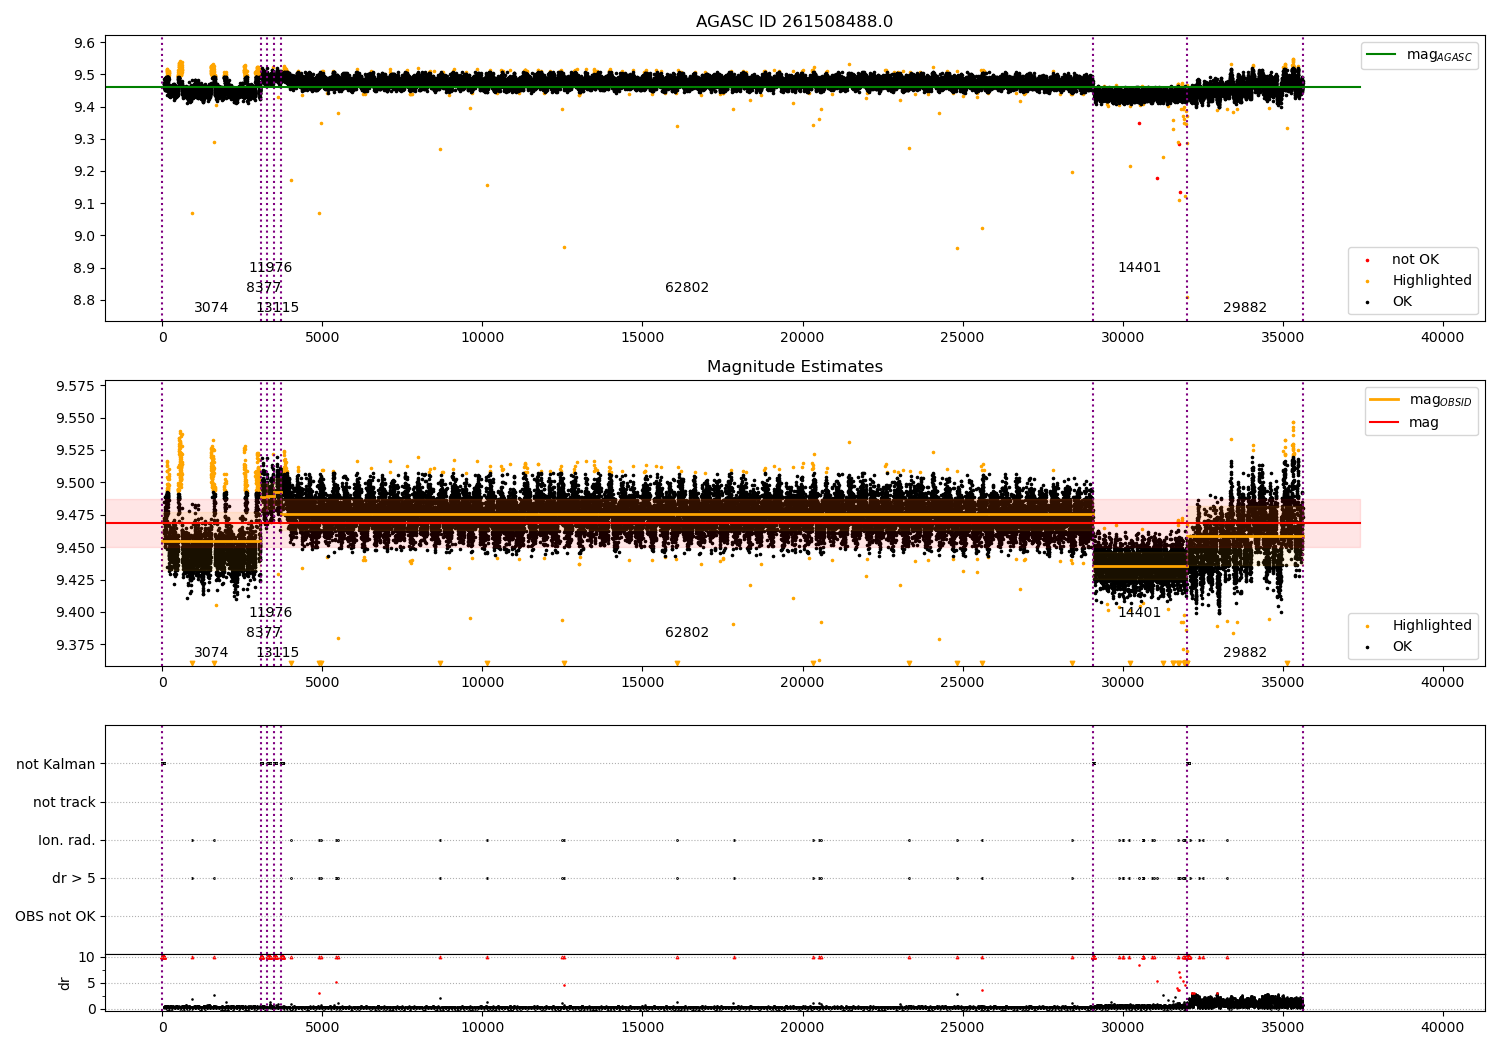This screenshot has height=1050, width=1500.
Task: Click the 'not Kalman' axis label
Action: click(56, 764)
